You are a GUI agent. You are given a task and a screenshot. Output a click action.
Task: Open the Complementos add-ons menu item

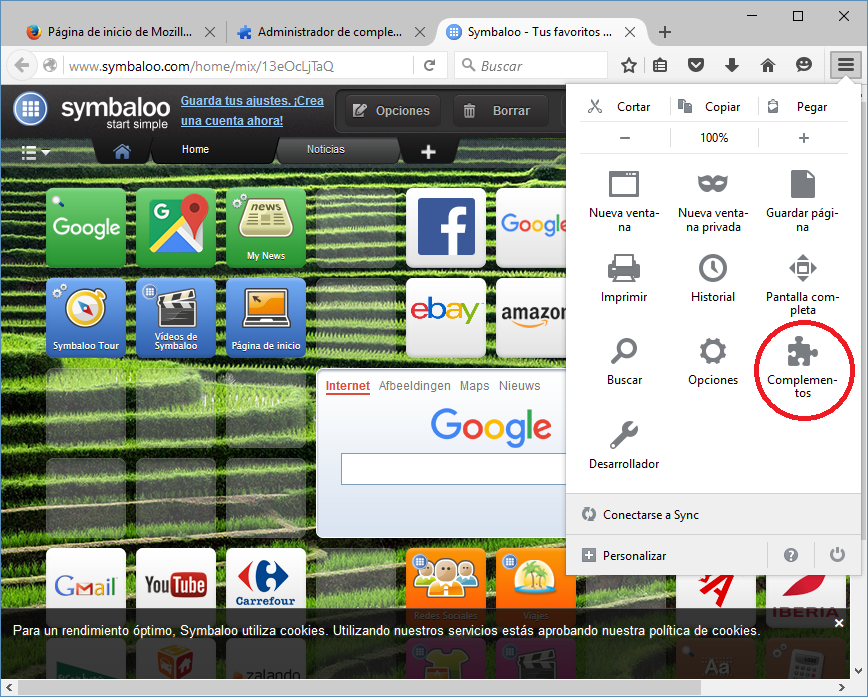[802, 368]
